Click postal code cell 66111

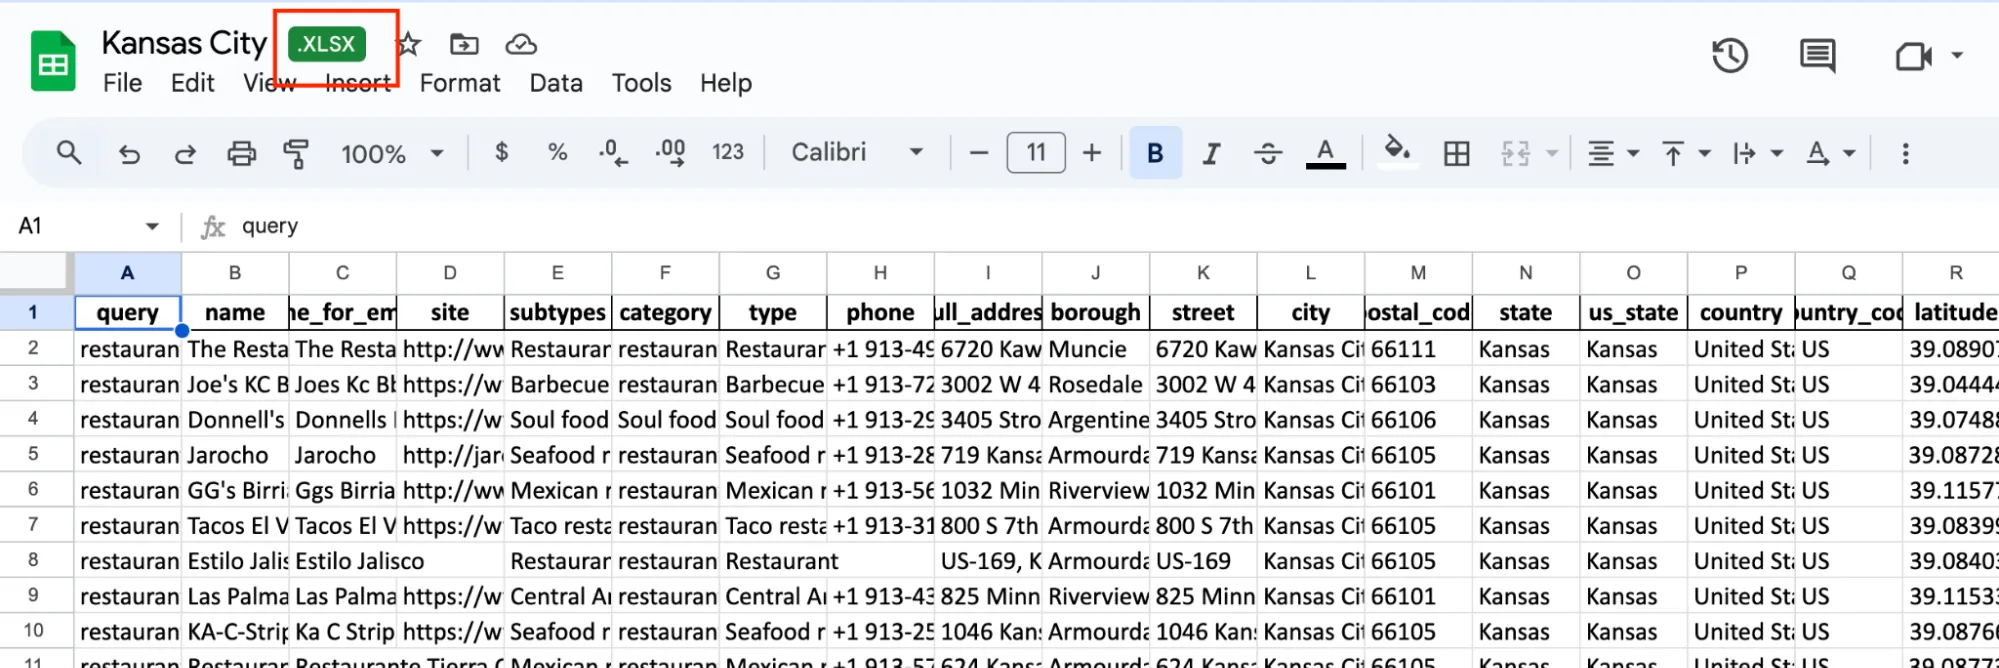pos(1418,349)
